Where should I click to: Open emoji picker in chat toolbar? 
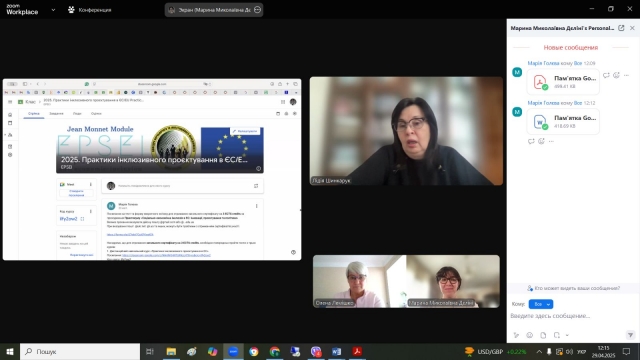[529, 335]
